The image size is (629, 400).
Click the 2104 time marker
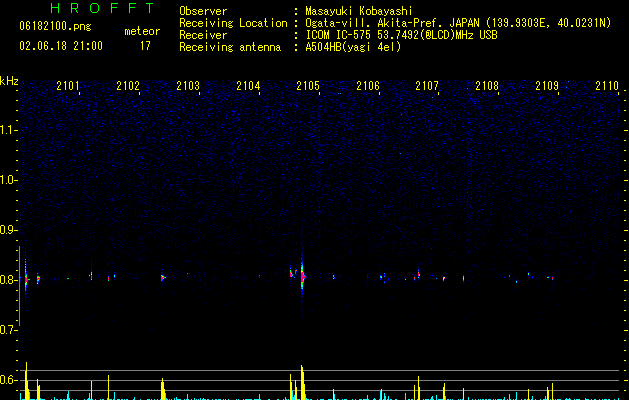tap(248, 86)
